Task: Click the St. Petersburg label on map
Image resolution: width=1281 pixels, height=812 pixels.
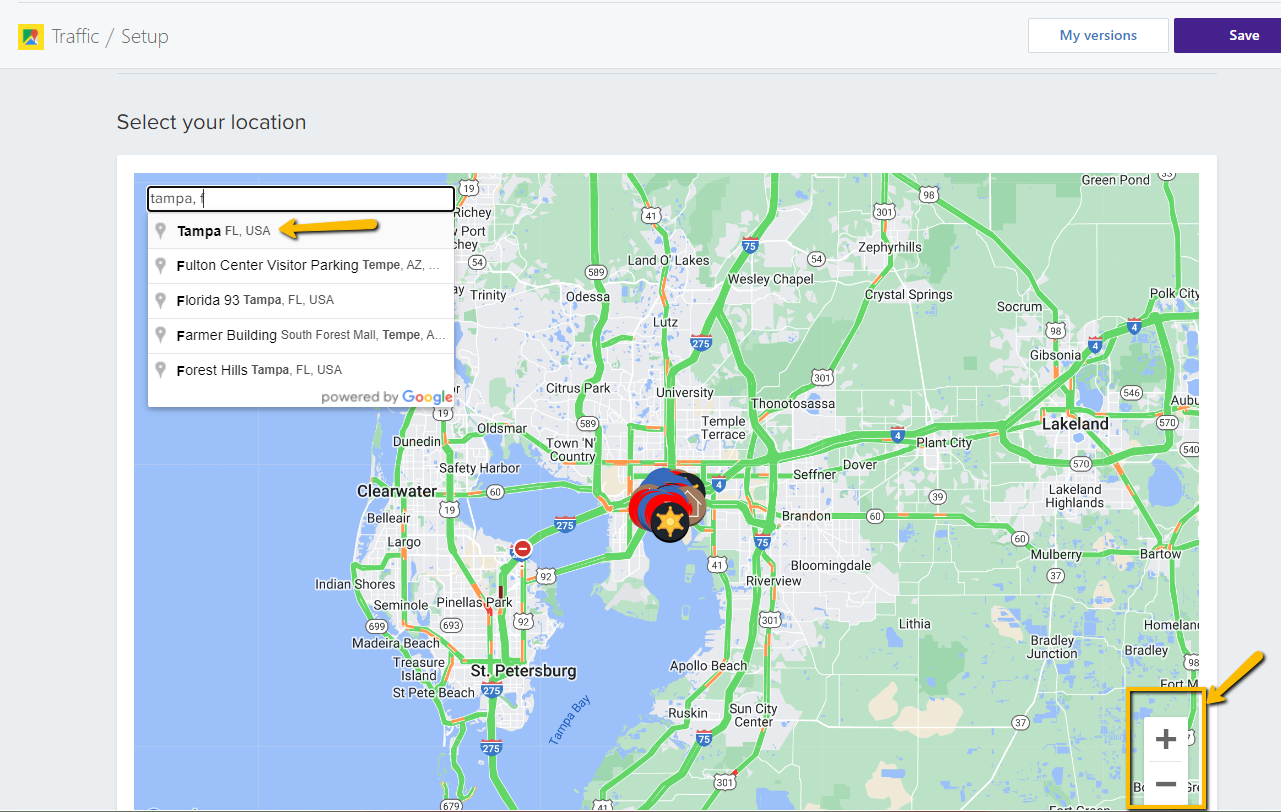Action: click(523, 670)
